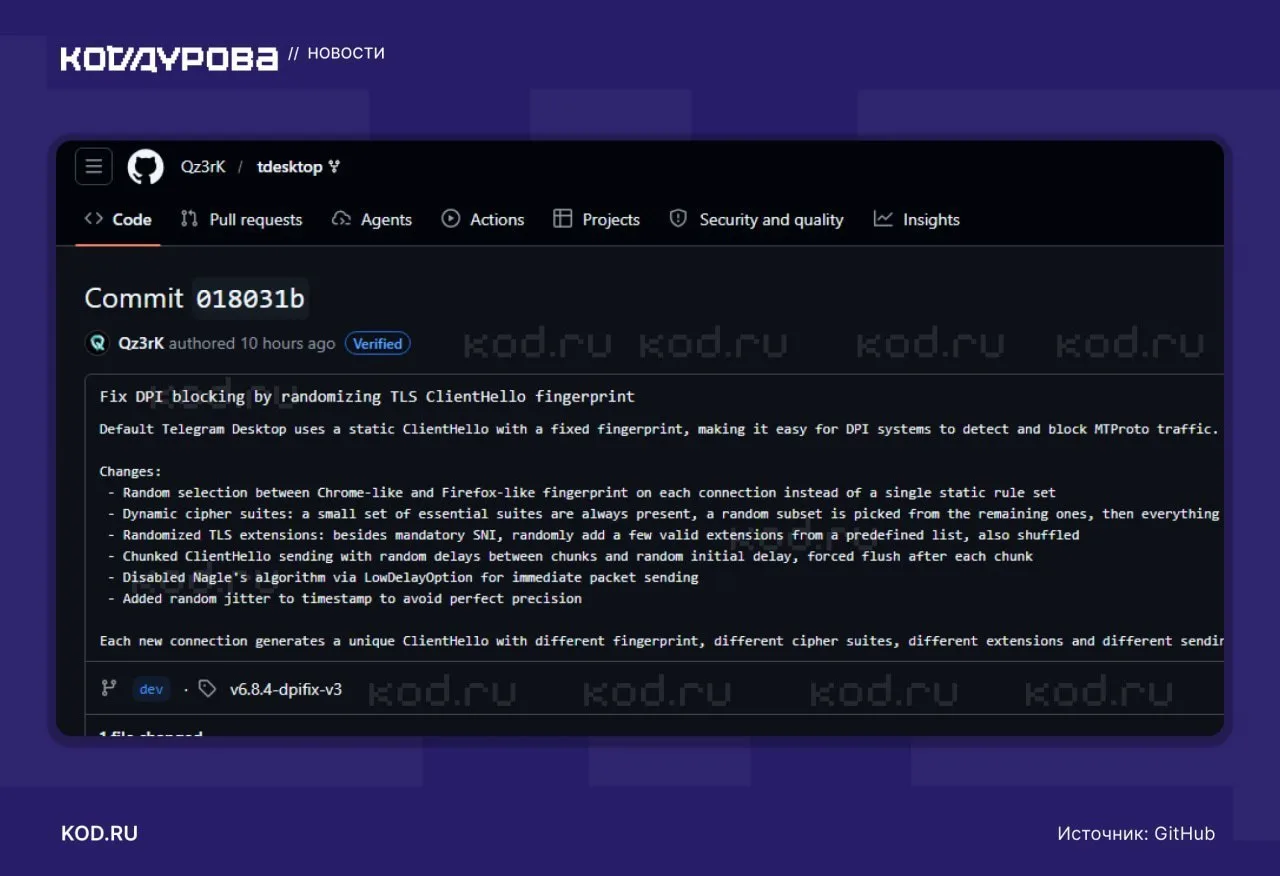Click the 'Dynamic cipher suites' line

[x=665, y=513]
